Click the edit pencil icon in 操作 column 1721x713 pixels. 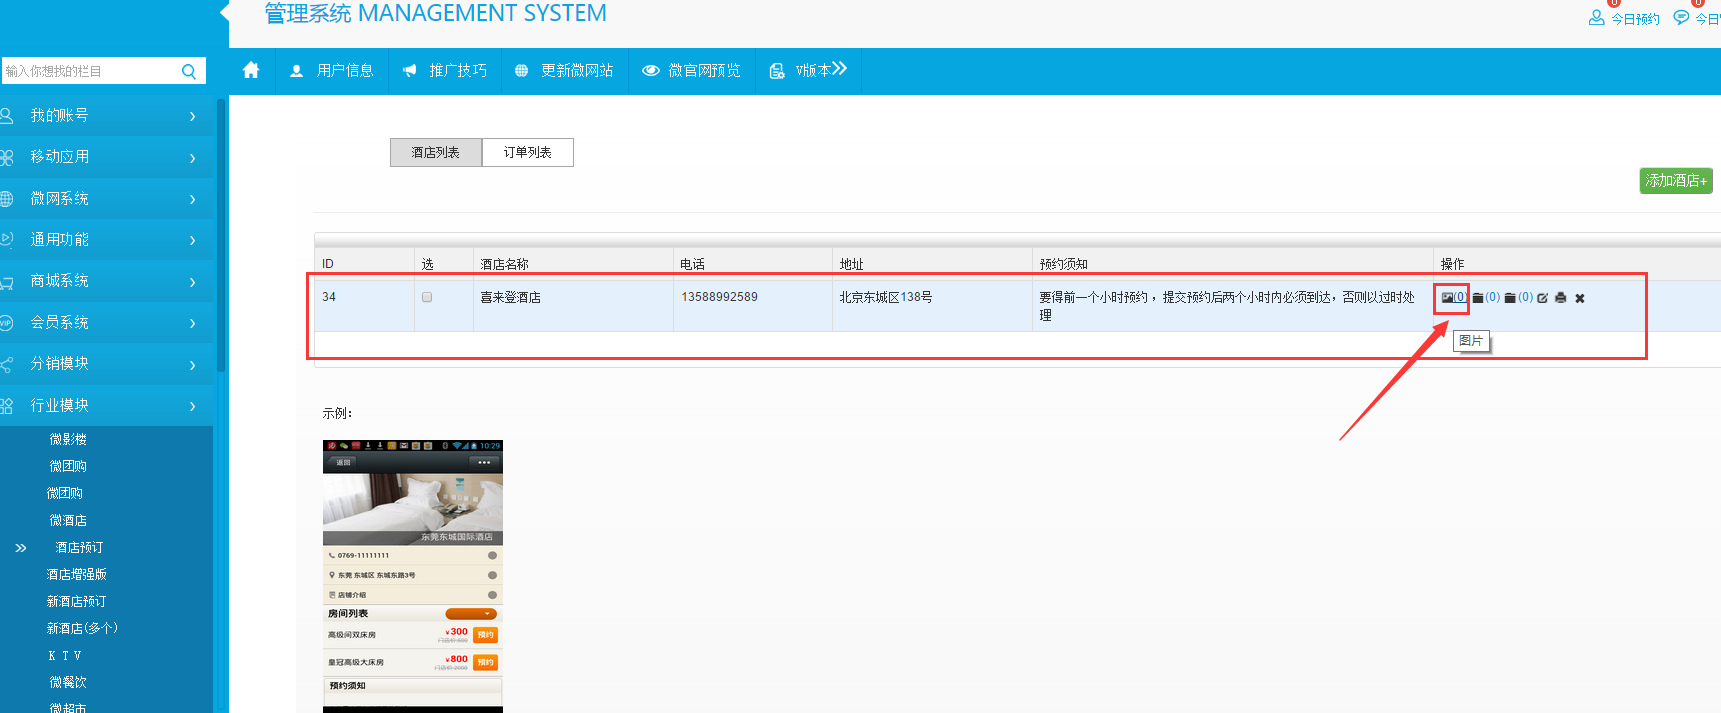1542,298
